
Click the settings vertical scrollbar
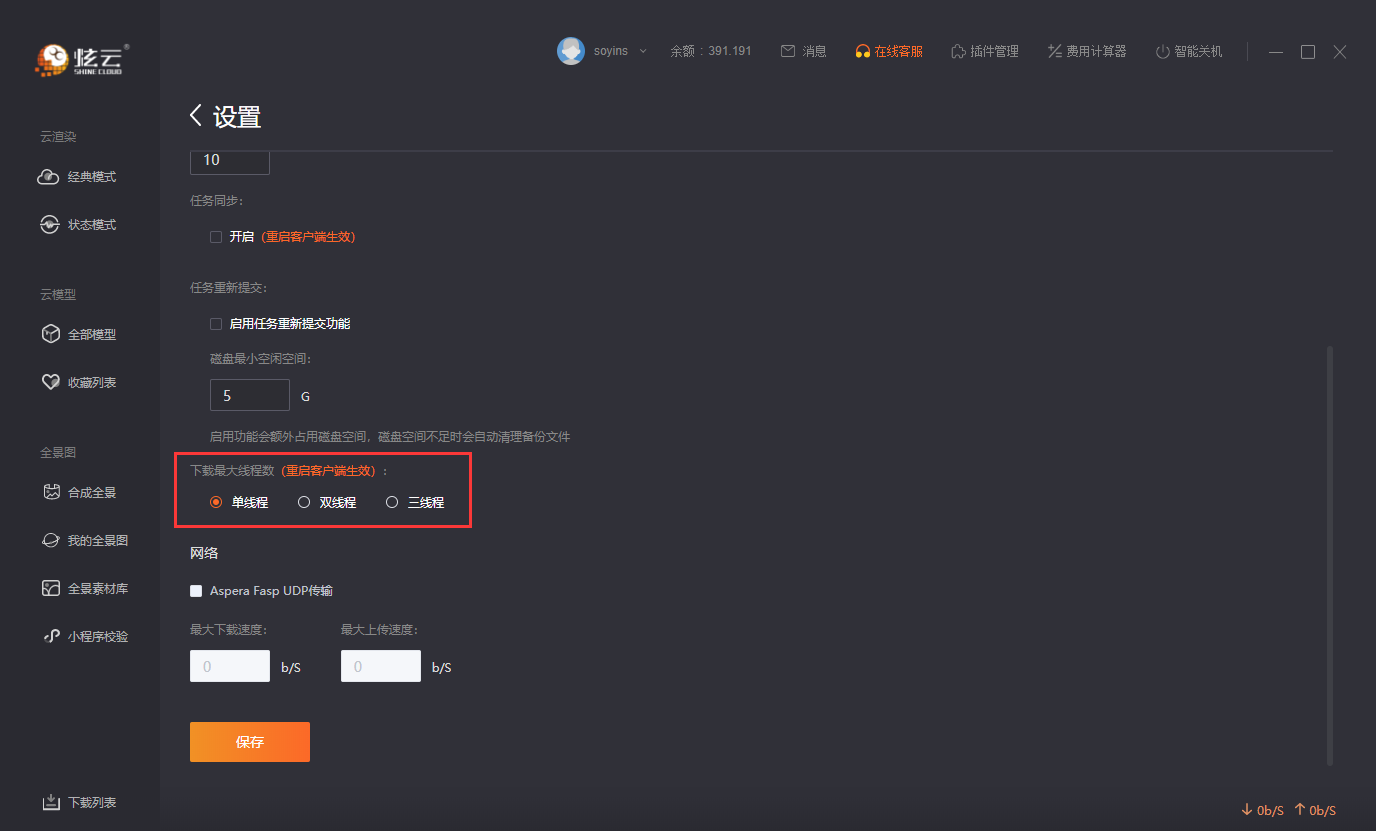pyautogui.click(x=1329, y=556)
